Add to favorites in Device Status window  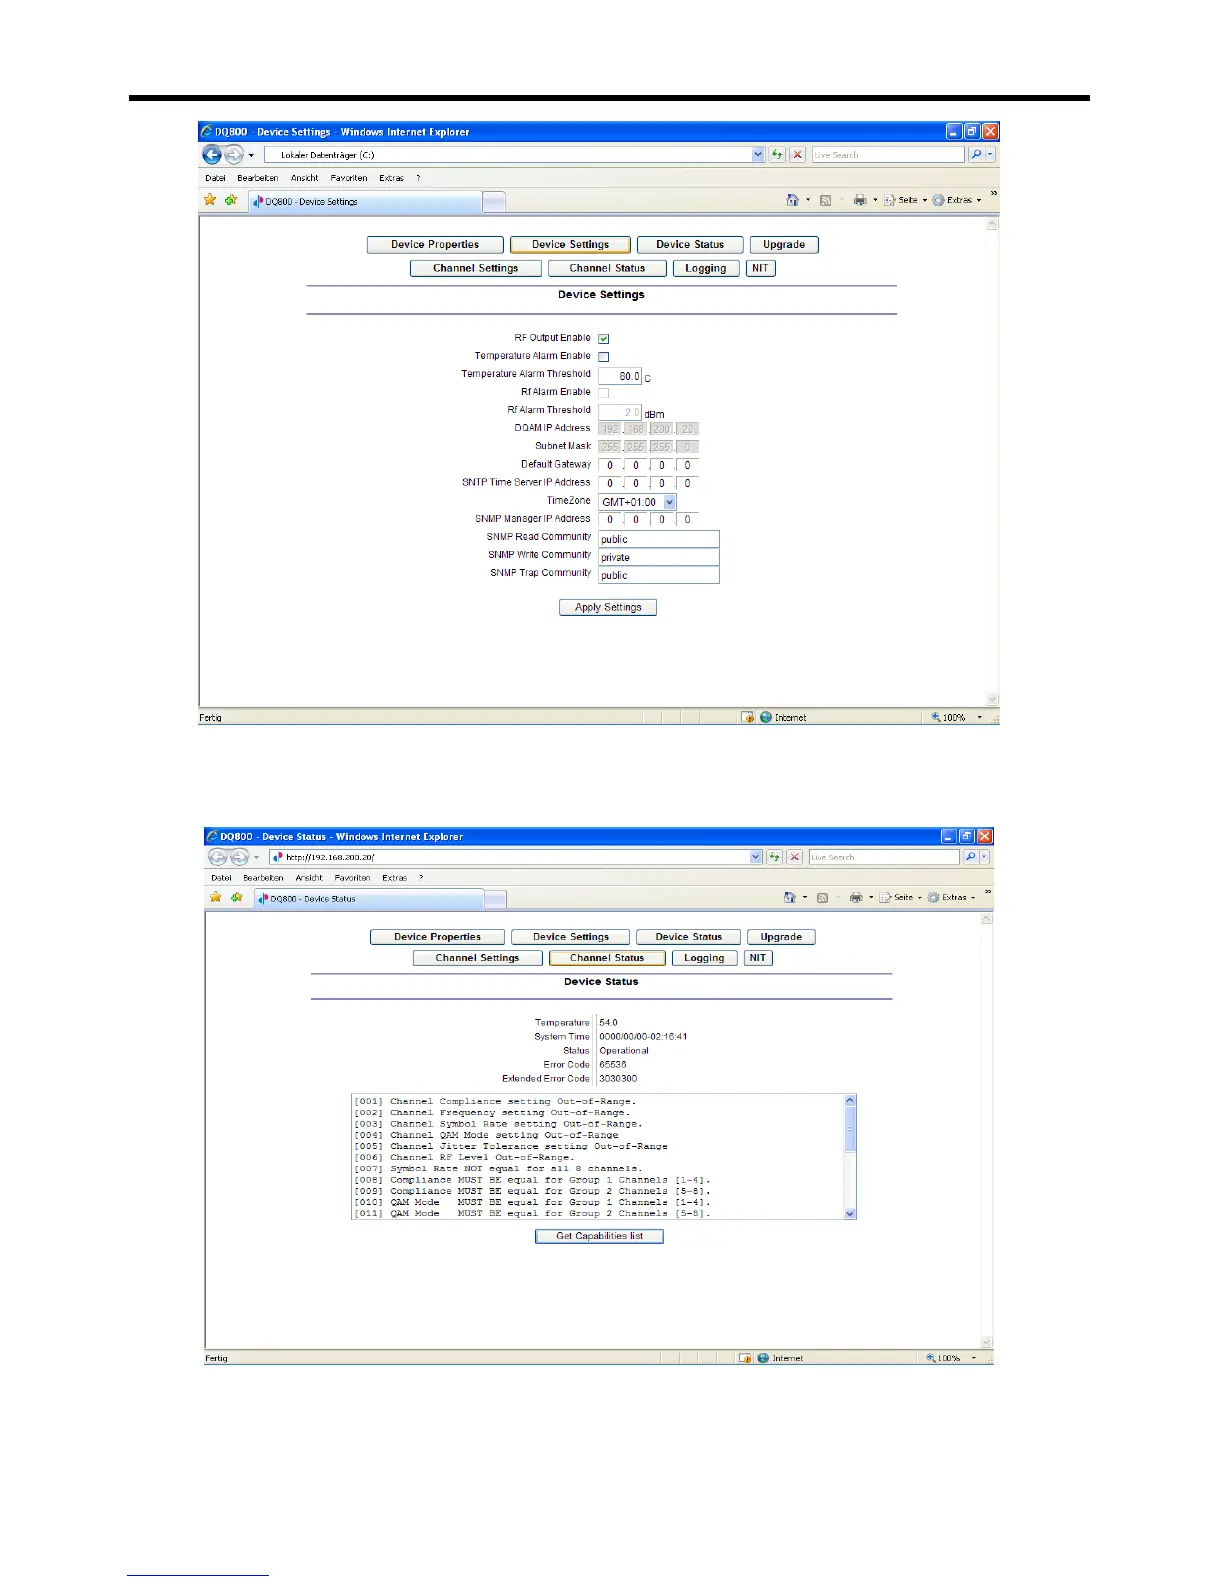point(236,897)
